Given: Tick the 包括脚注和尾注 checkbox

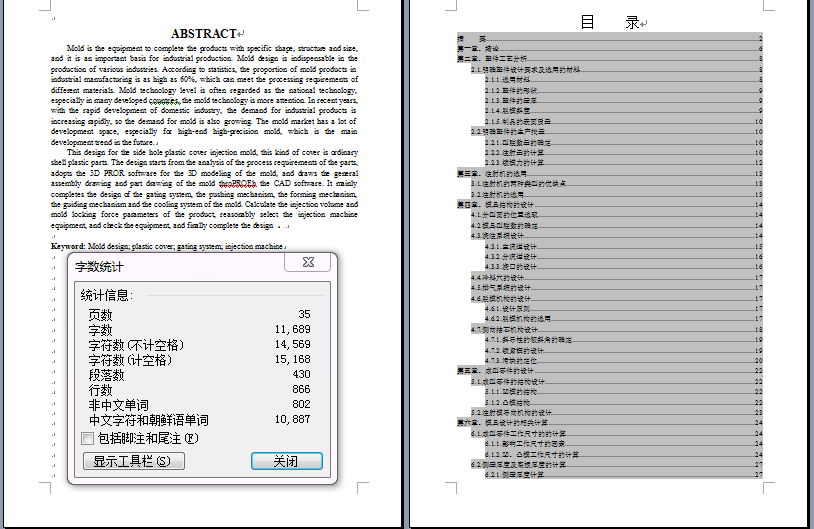Looking at the screenshot, I should tap(88, 439).
